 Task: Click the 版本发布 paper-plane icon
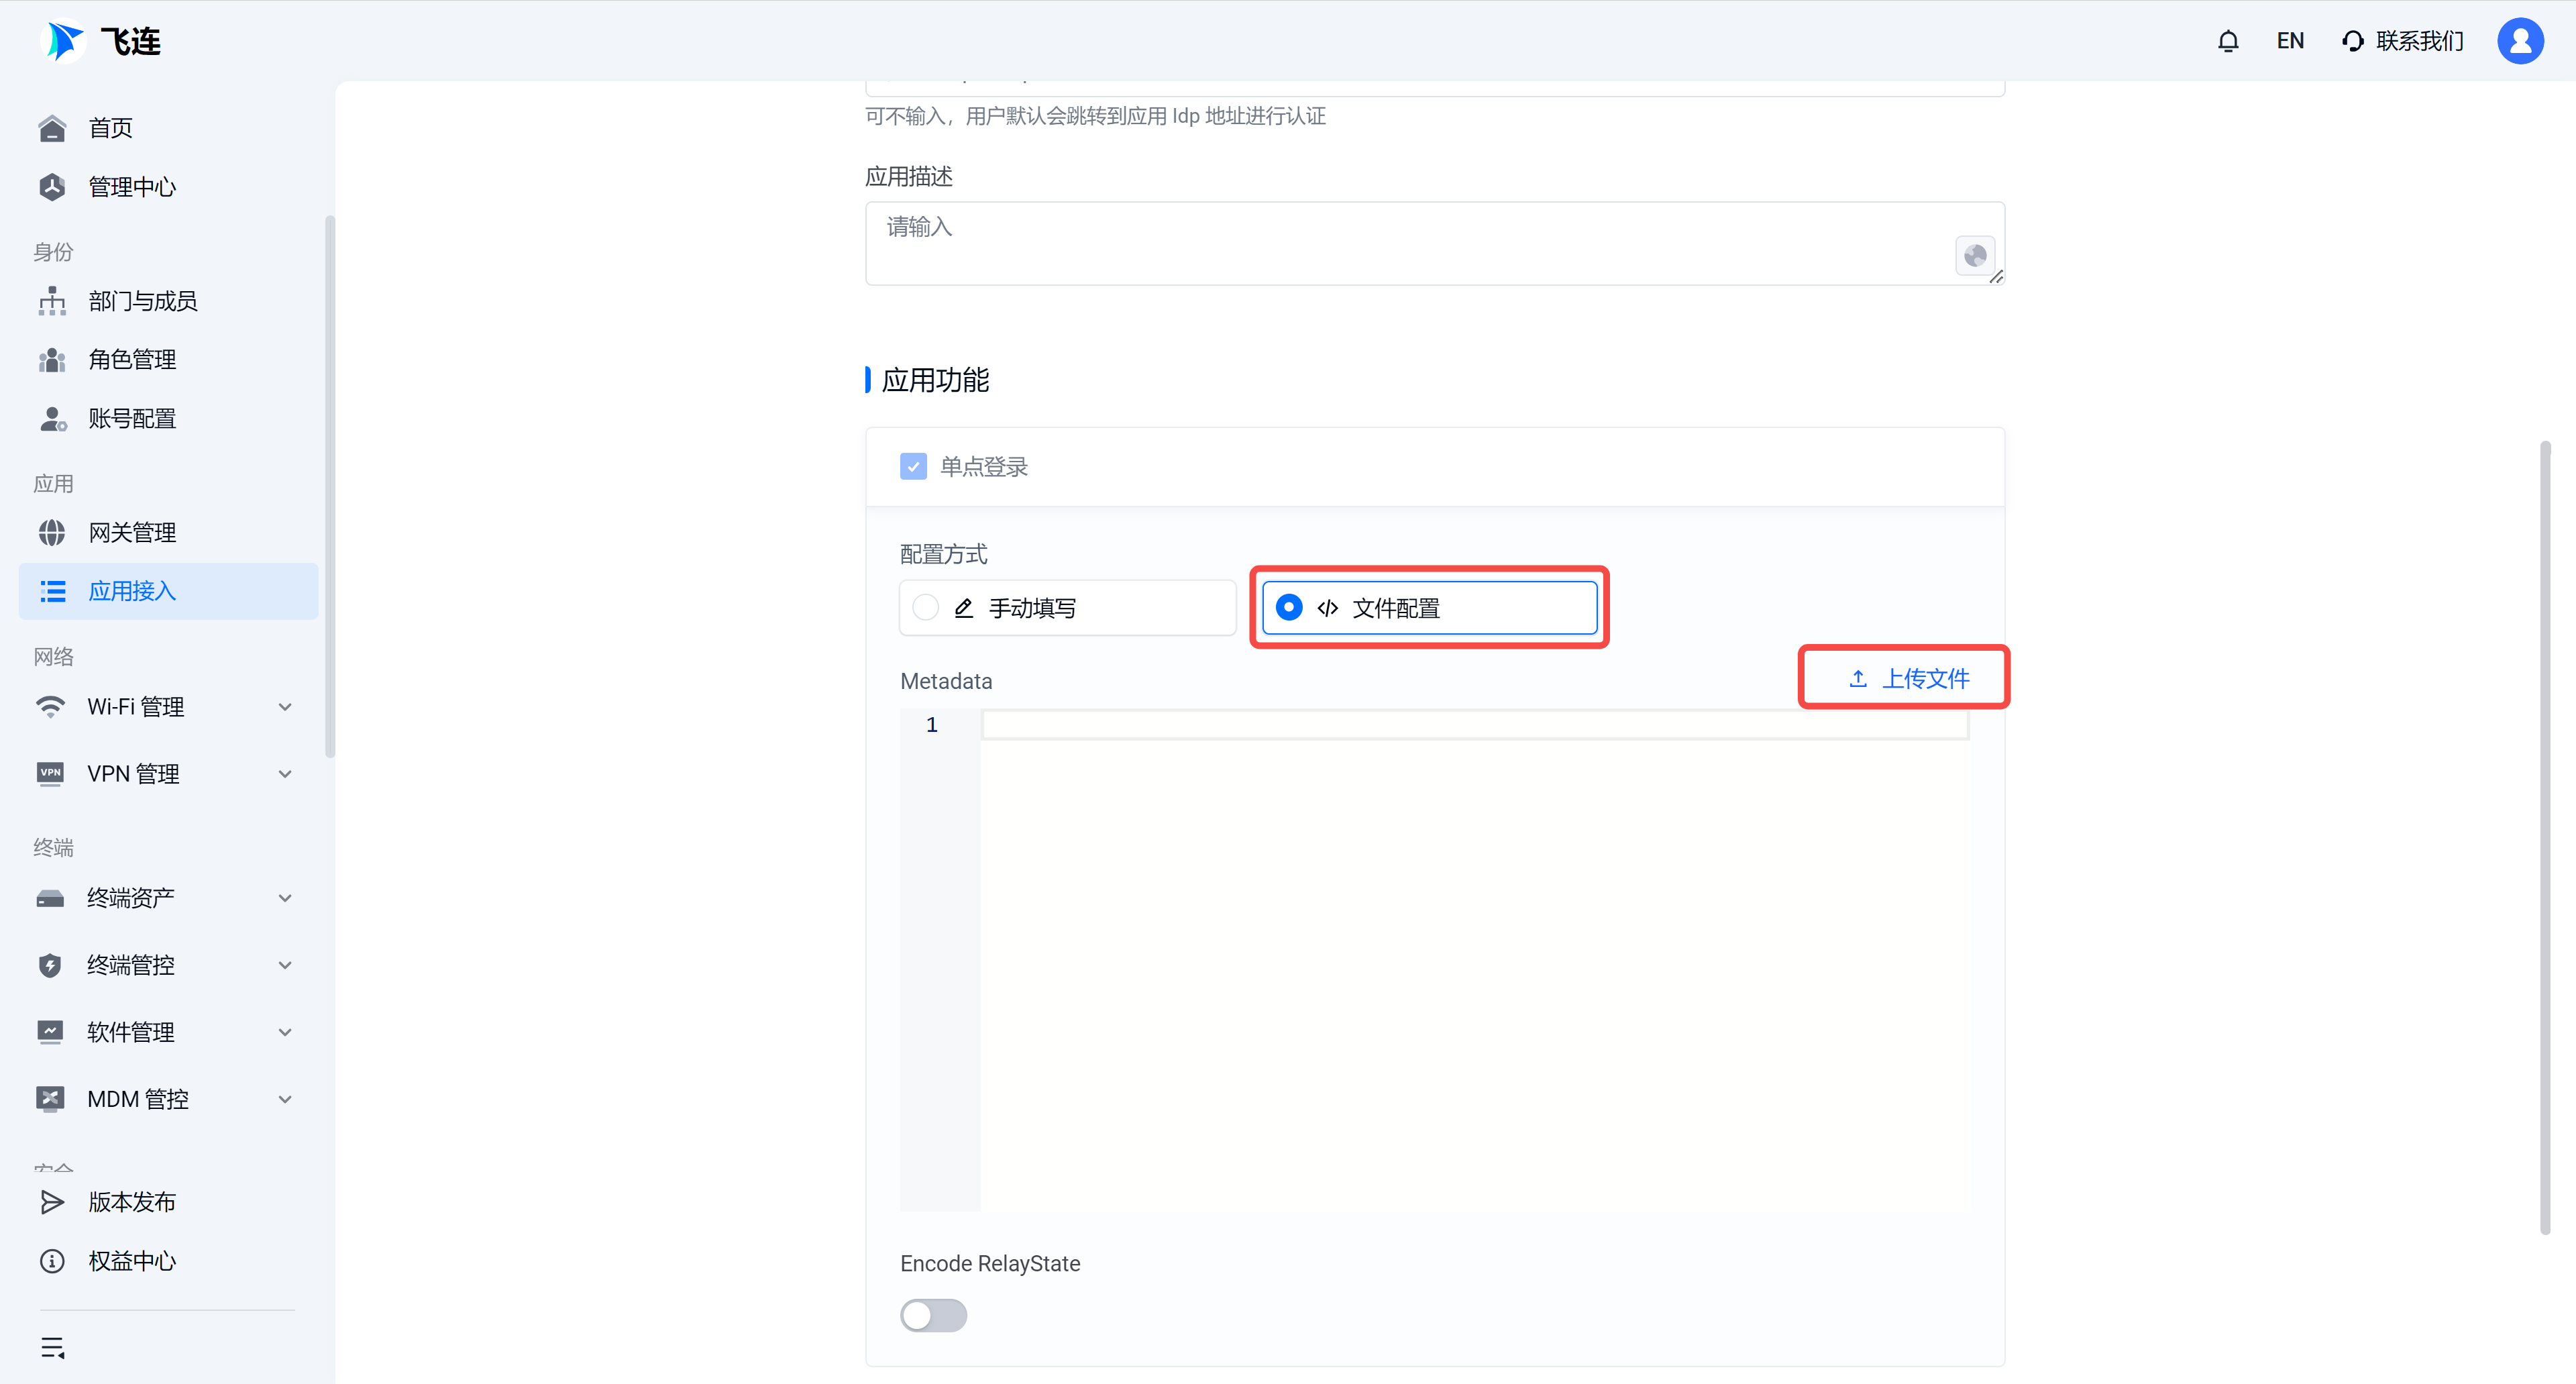pos(52,1202)
